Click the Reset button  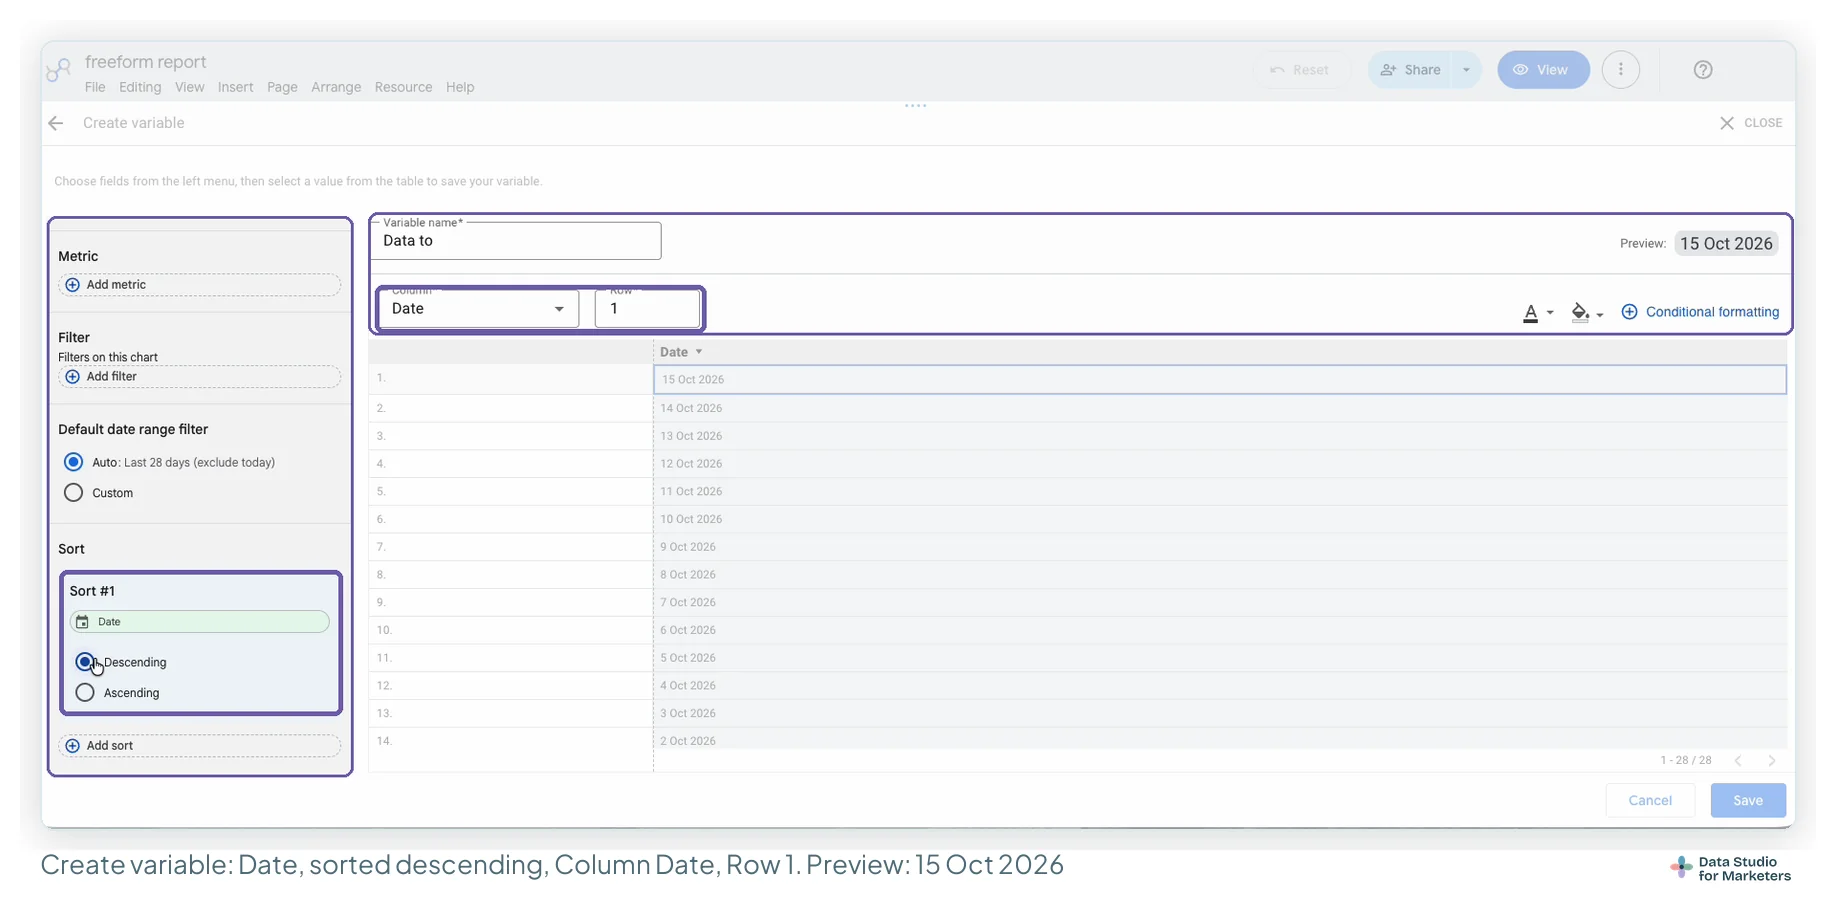click(1300, 70)
